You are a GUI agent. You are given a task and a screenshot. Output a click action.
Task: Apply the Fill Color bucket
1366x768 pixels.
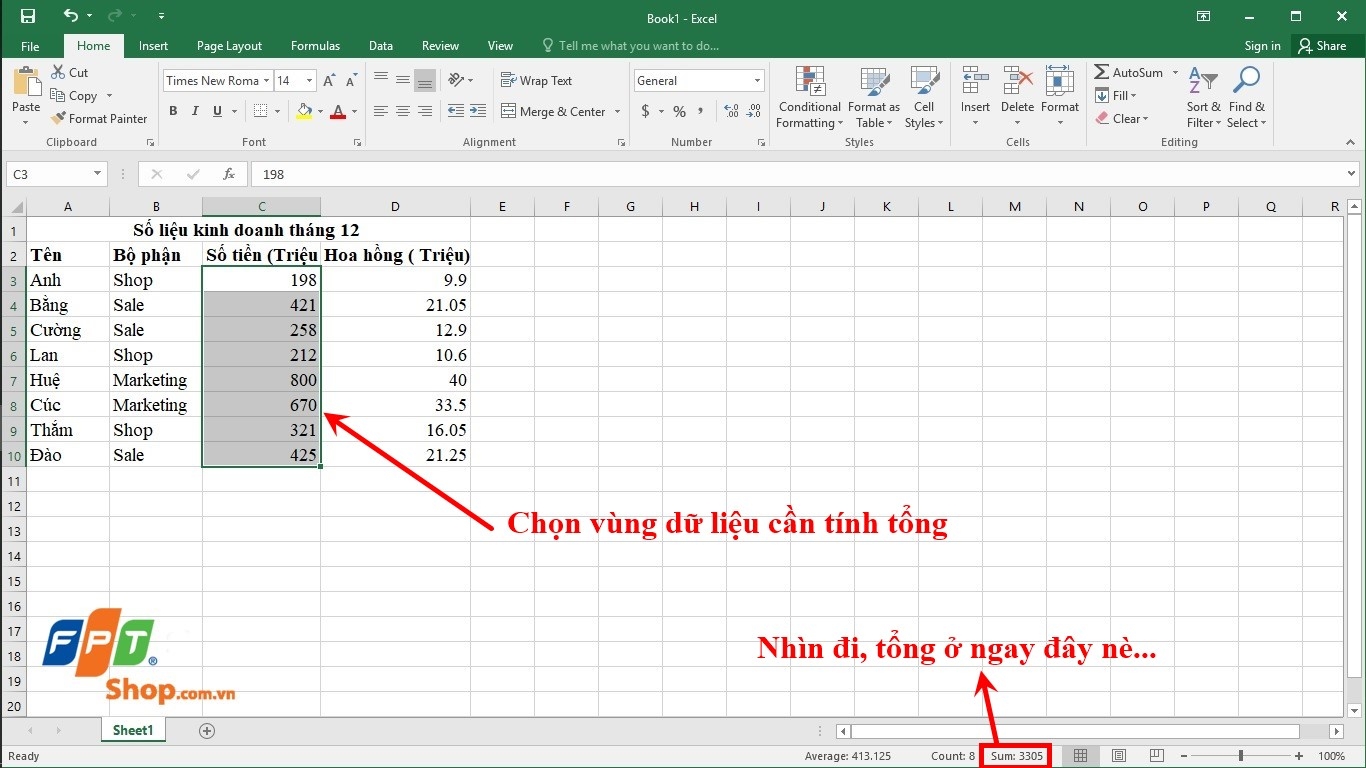tap(305, 111)
